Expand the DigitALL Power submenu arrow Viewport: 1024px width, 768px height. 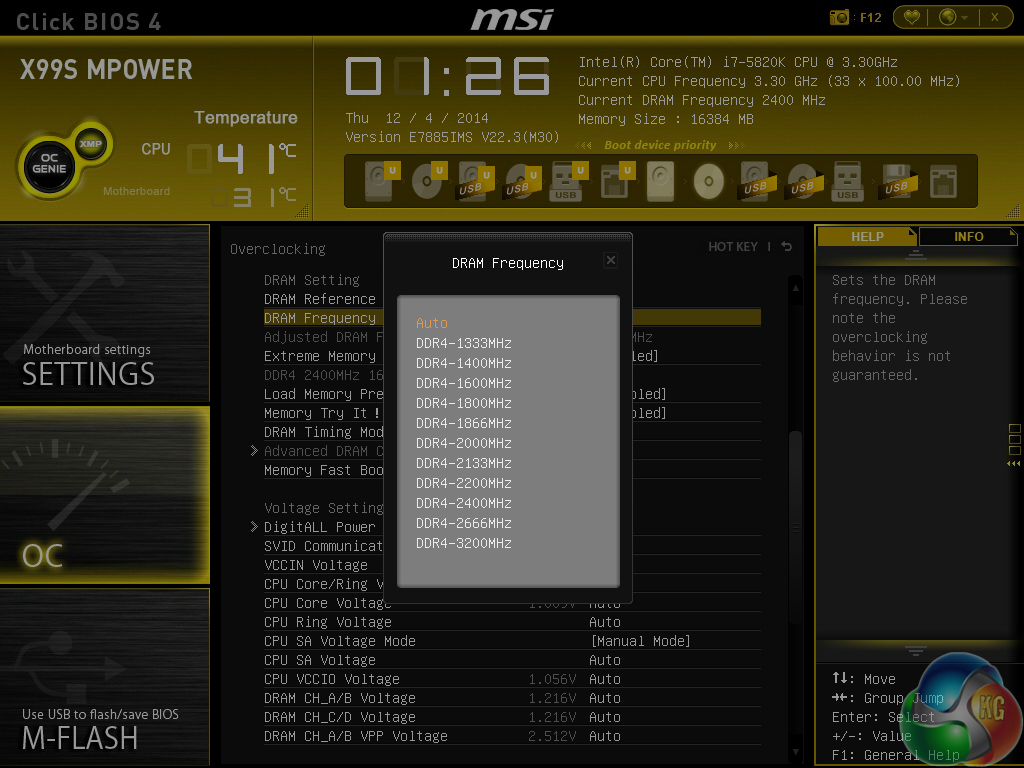(254, 526)
